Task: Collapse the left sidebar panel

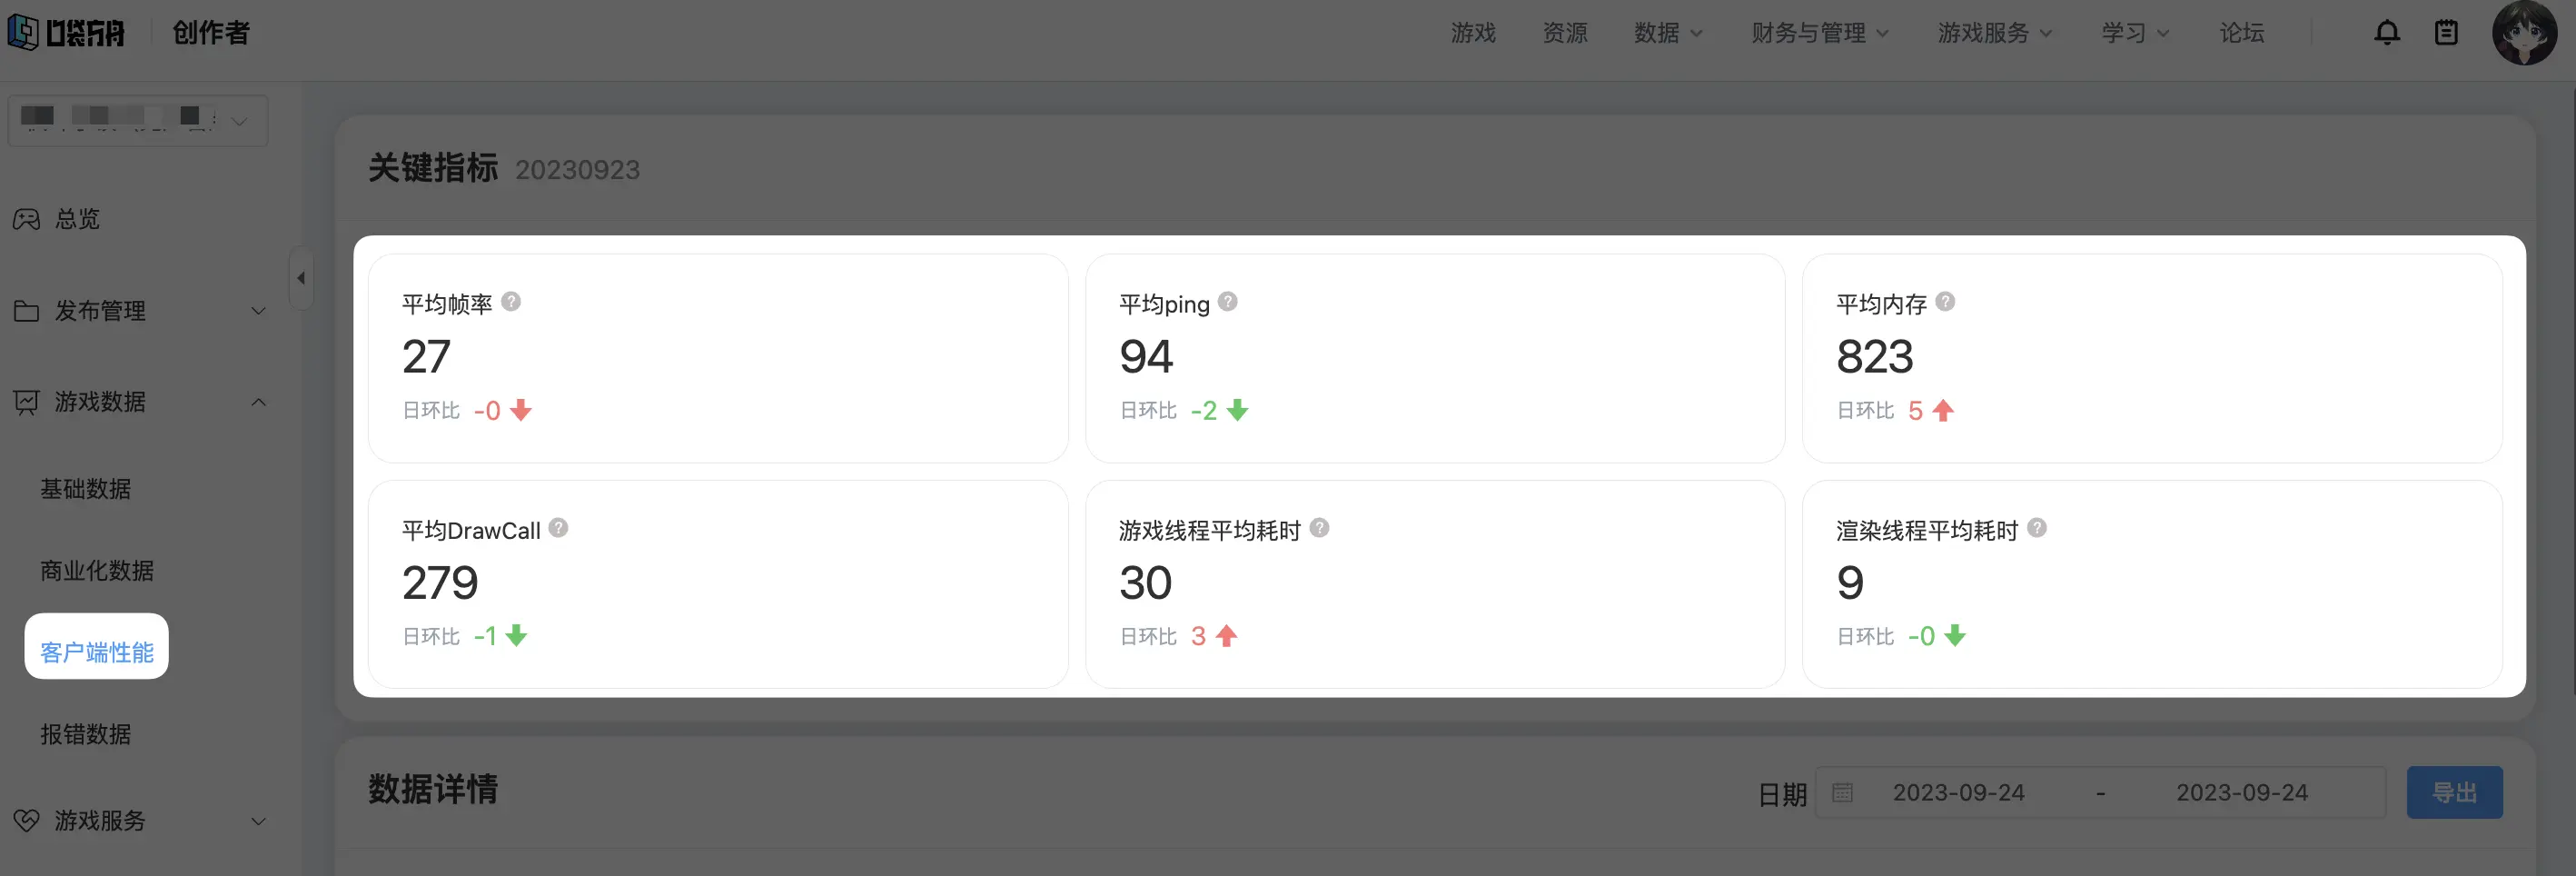Action: click(301, 278)
